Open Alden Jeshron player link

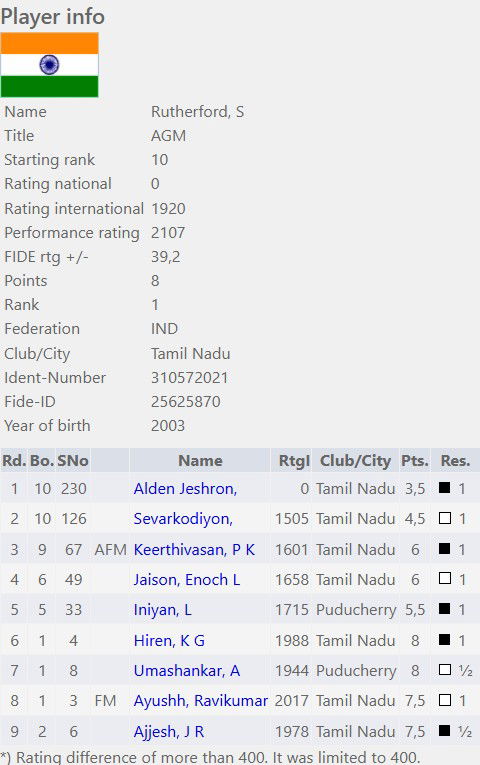185,488
